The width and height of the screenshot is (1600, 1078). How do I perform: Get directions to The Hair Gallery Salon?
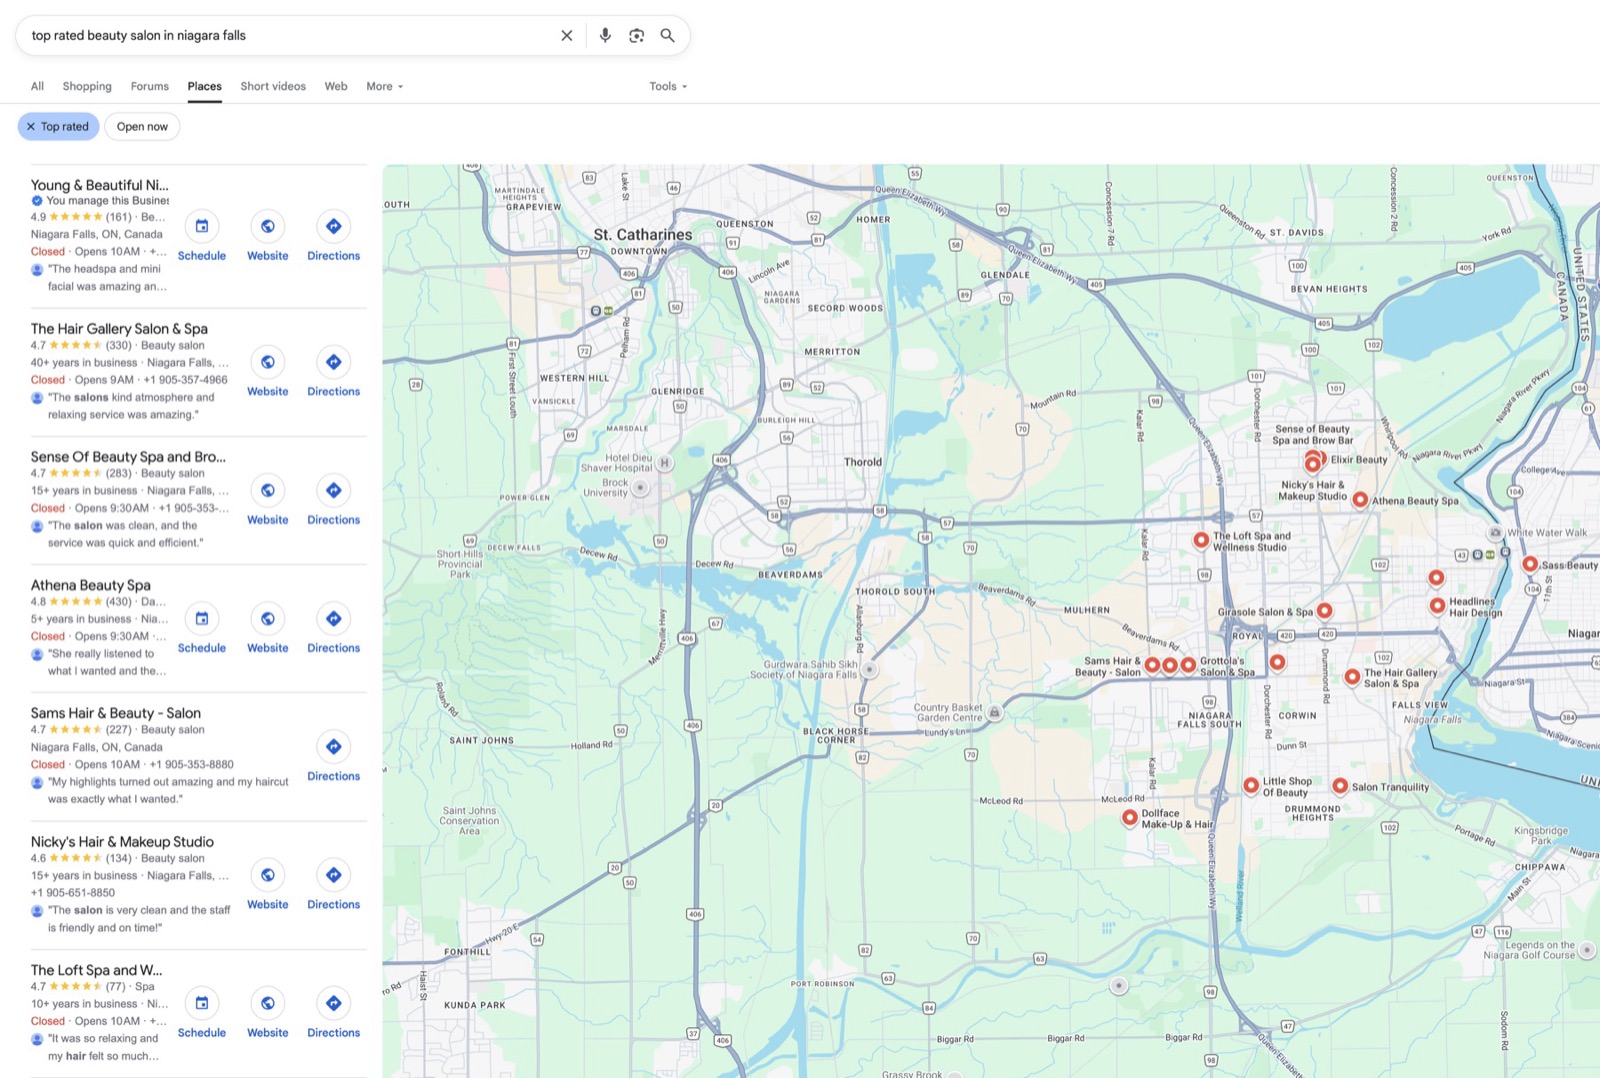(334, 362)
